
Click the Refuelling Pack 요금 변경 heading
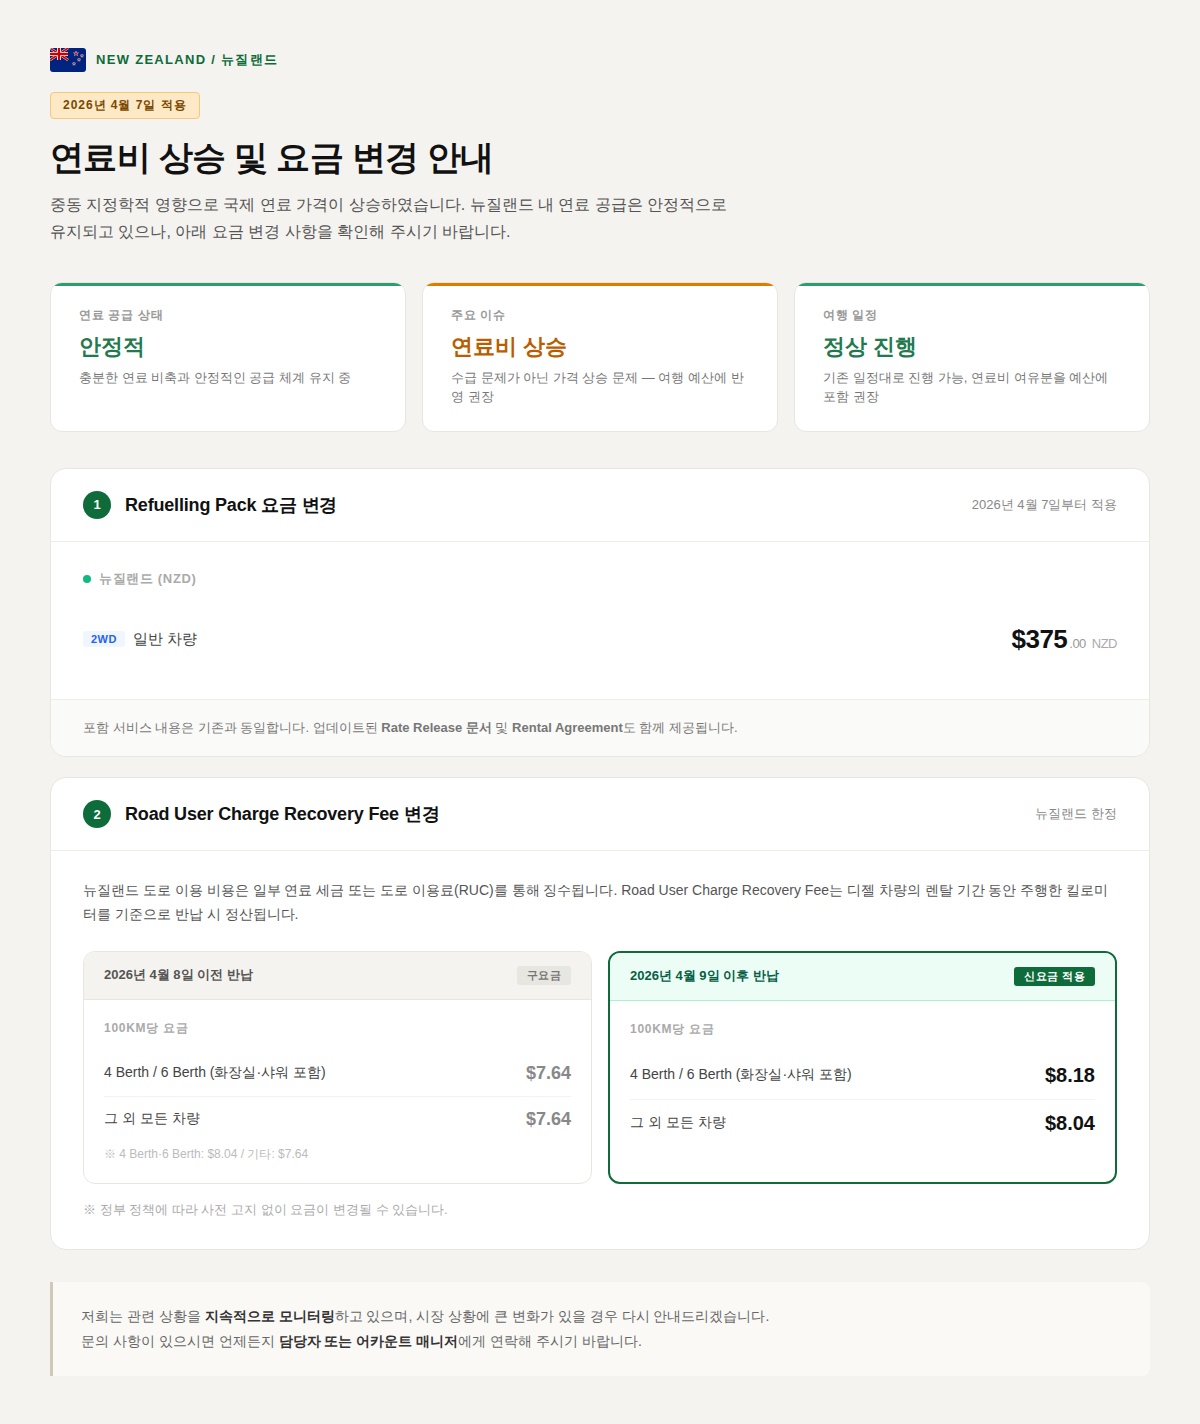230,505
